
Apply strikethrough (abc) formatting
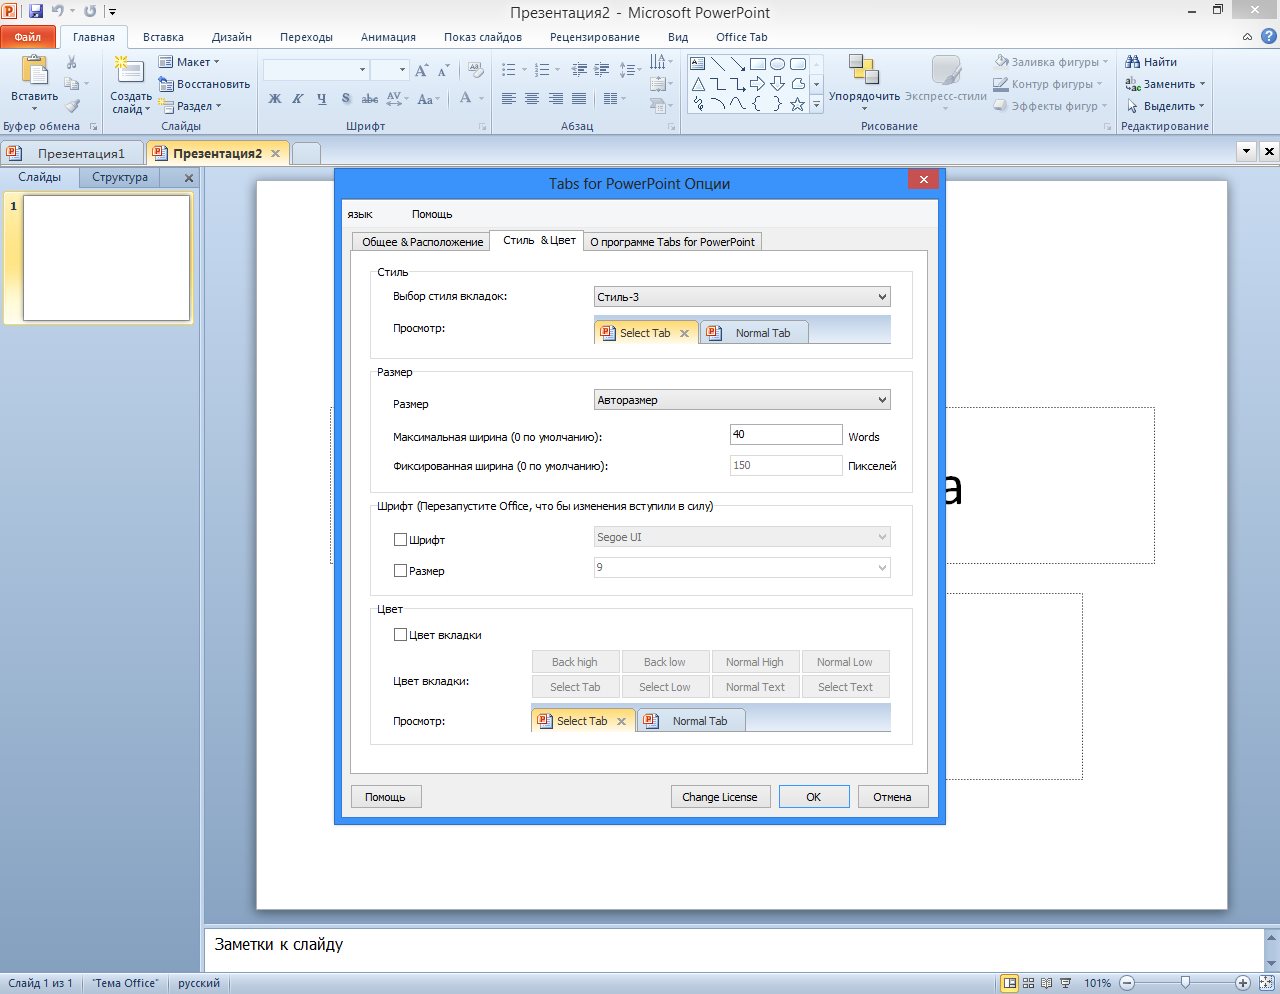370,99
